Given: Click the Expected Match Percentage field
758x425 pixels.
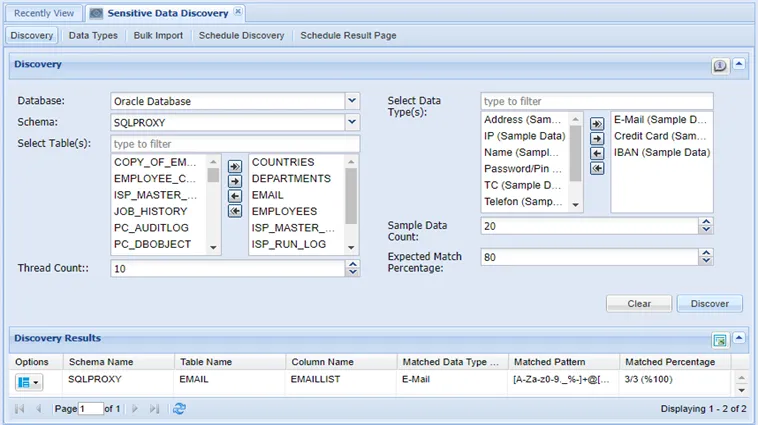Looking at the screenshot, I should [x=590, y=257].
